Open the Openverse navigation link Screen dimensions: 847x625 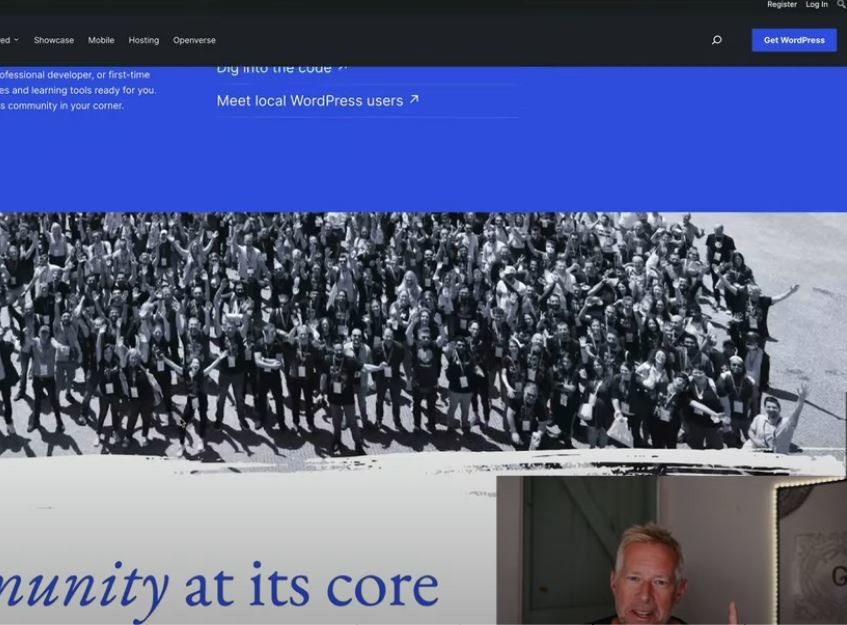(194, 40)
